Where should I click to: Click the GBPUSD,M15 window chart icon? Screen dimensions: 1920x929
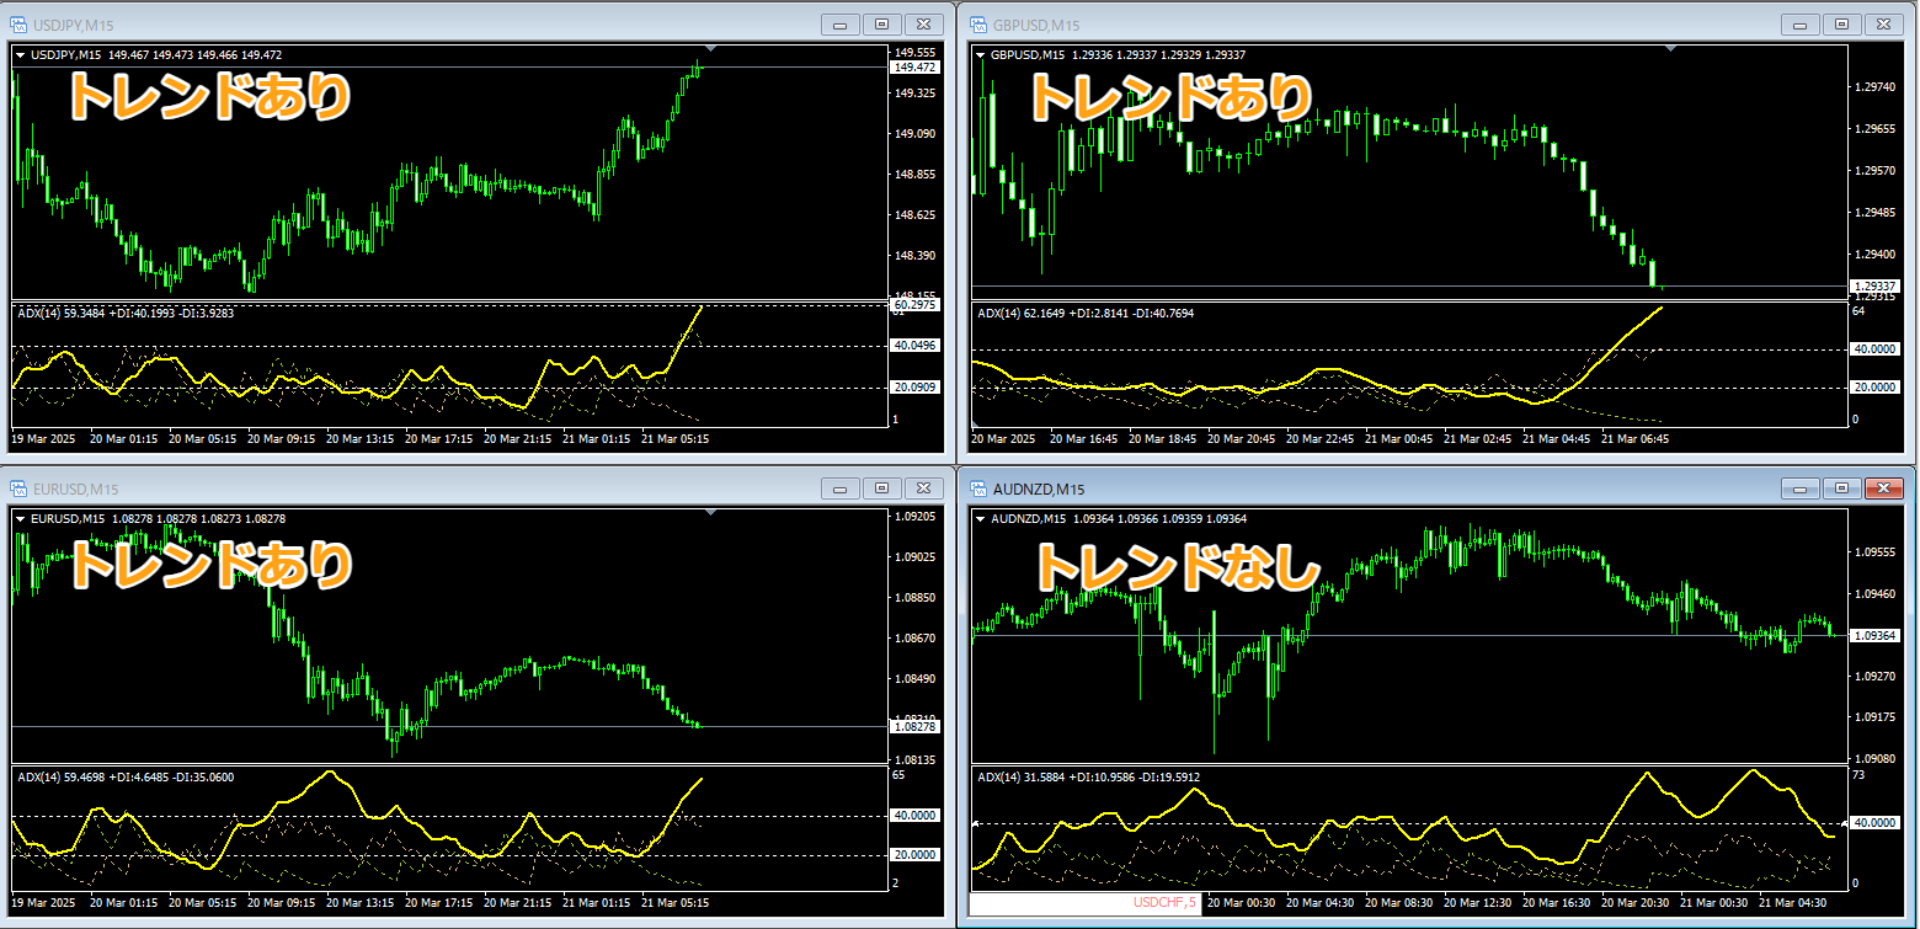tap(978, 25)
